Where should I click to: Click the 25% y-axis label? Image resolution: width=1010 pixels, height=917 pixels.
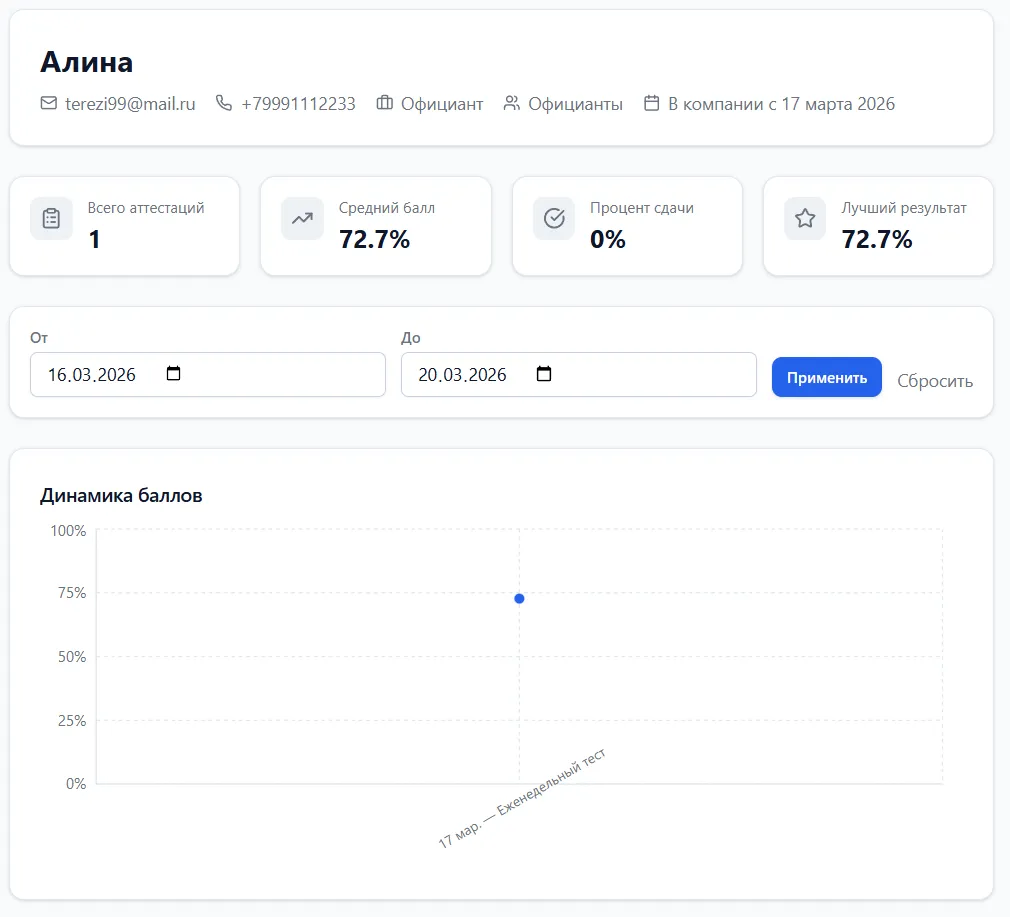point(71,721)
